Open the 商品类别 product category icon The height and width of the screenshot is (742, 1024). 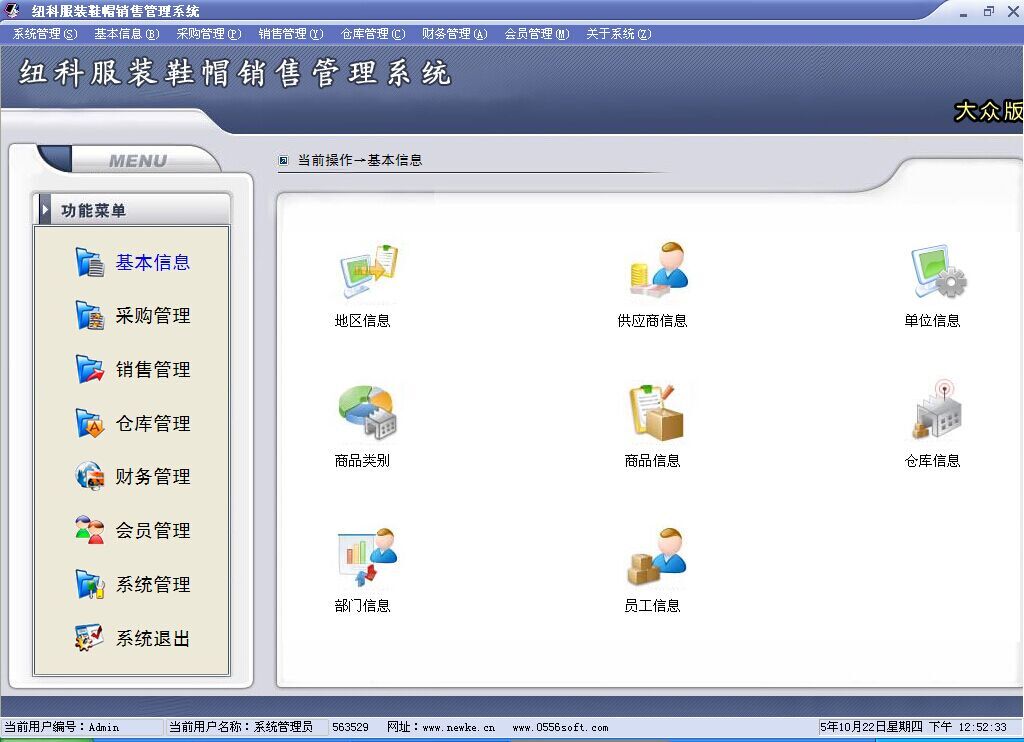pos(366,414)
